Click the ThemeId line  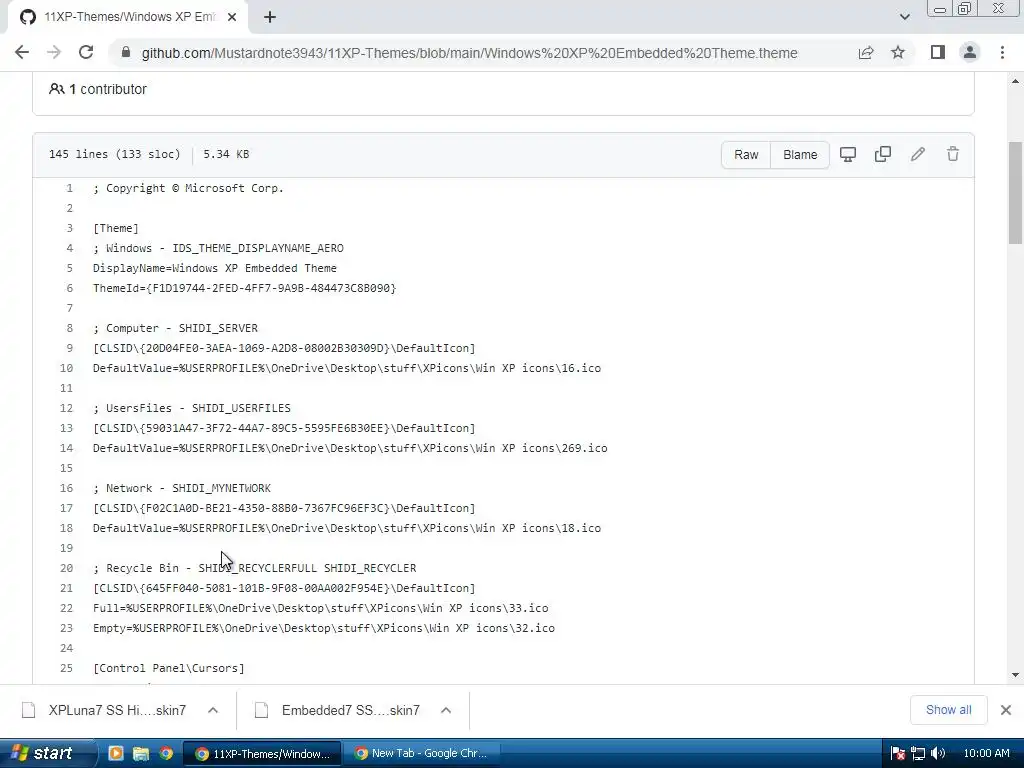pos(244,288)
